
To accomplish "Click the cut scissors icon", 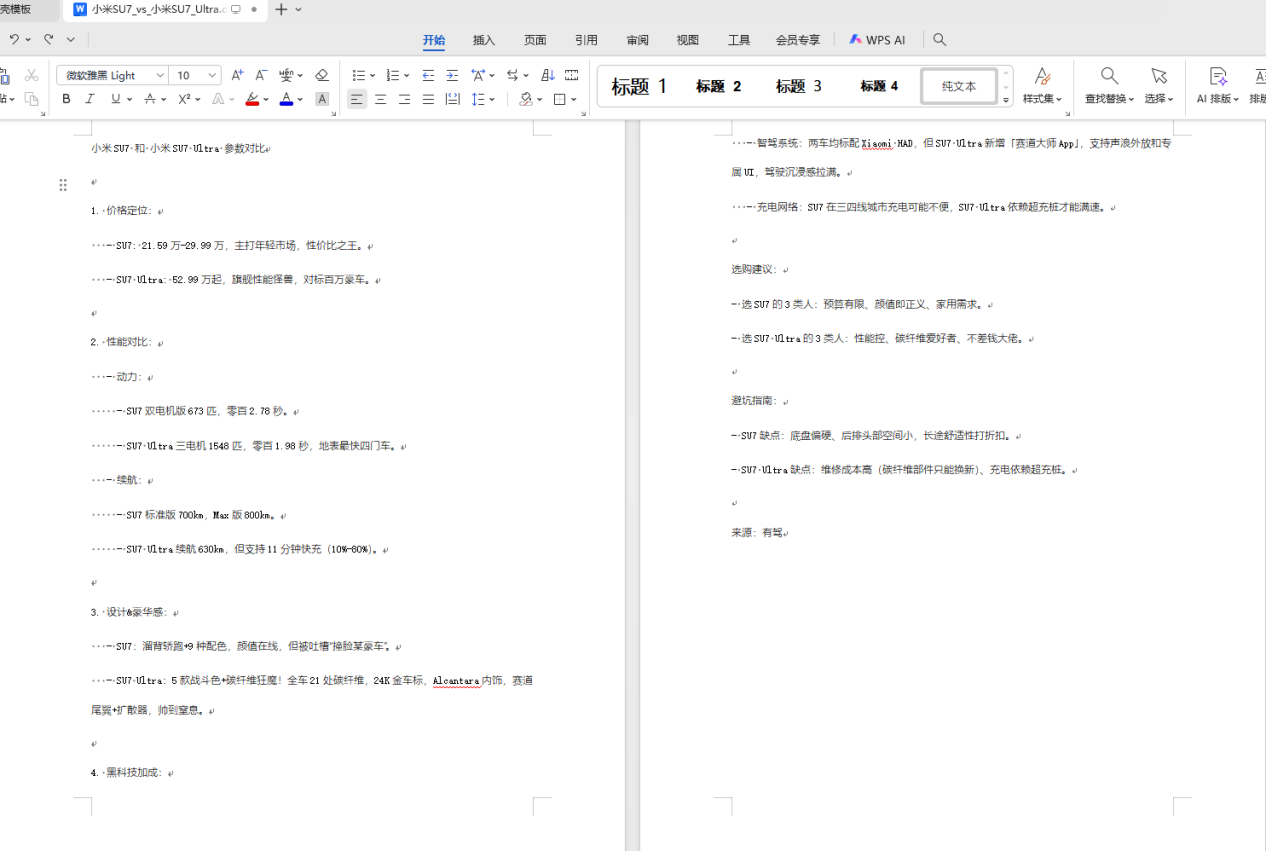I will point(31,75).
